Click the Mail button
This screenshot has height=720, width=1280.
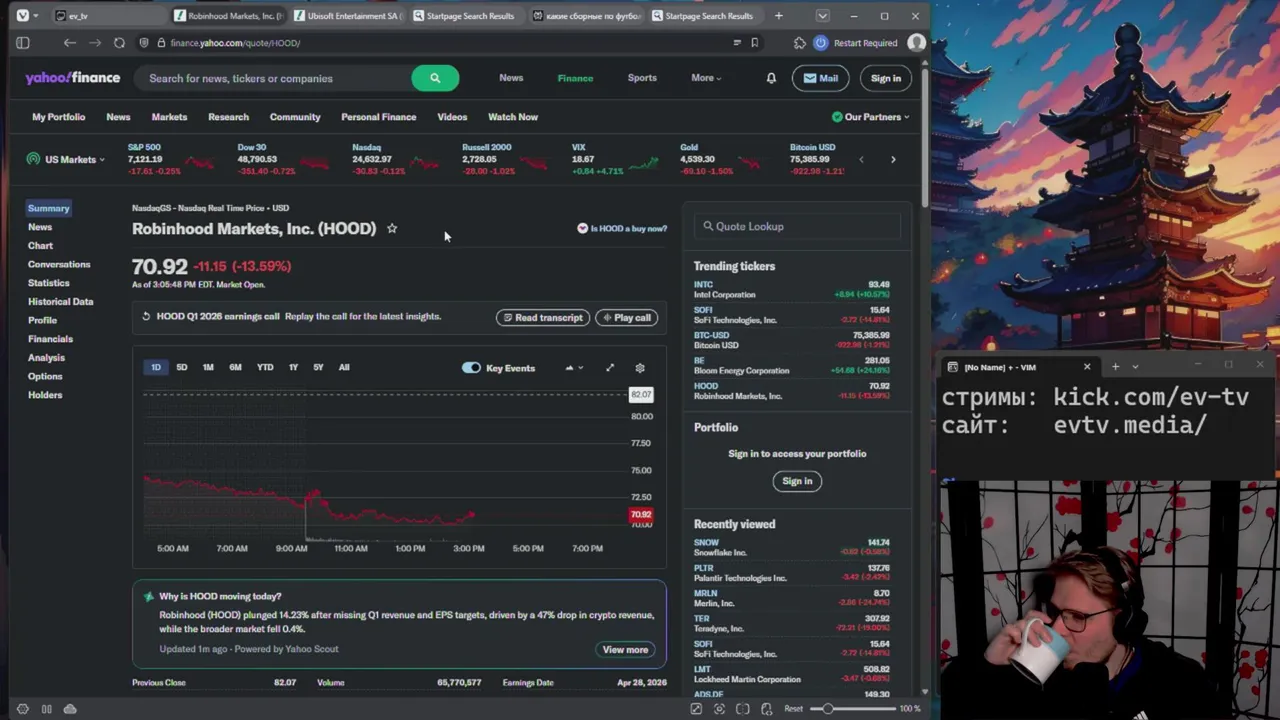point(821,78)
